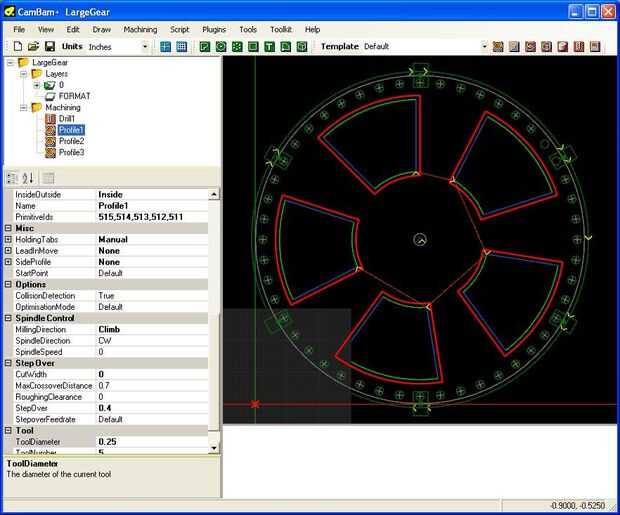Click the property grid vertical scrollbar
Screen dimensions: 620x515
click(x=215, y=320)
